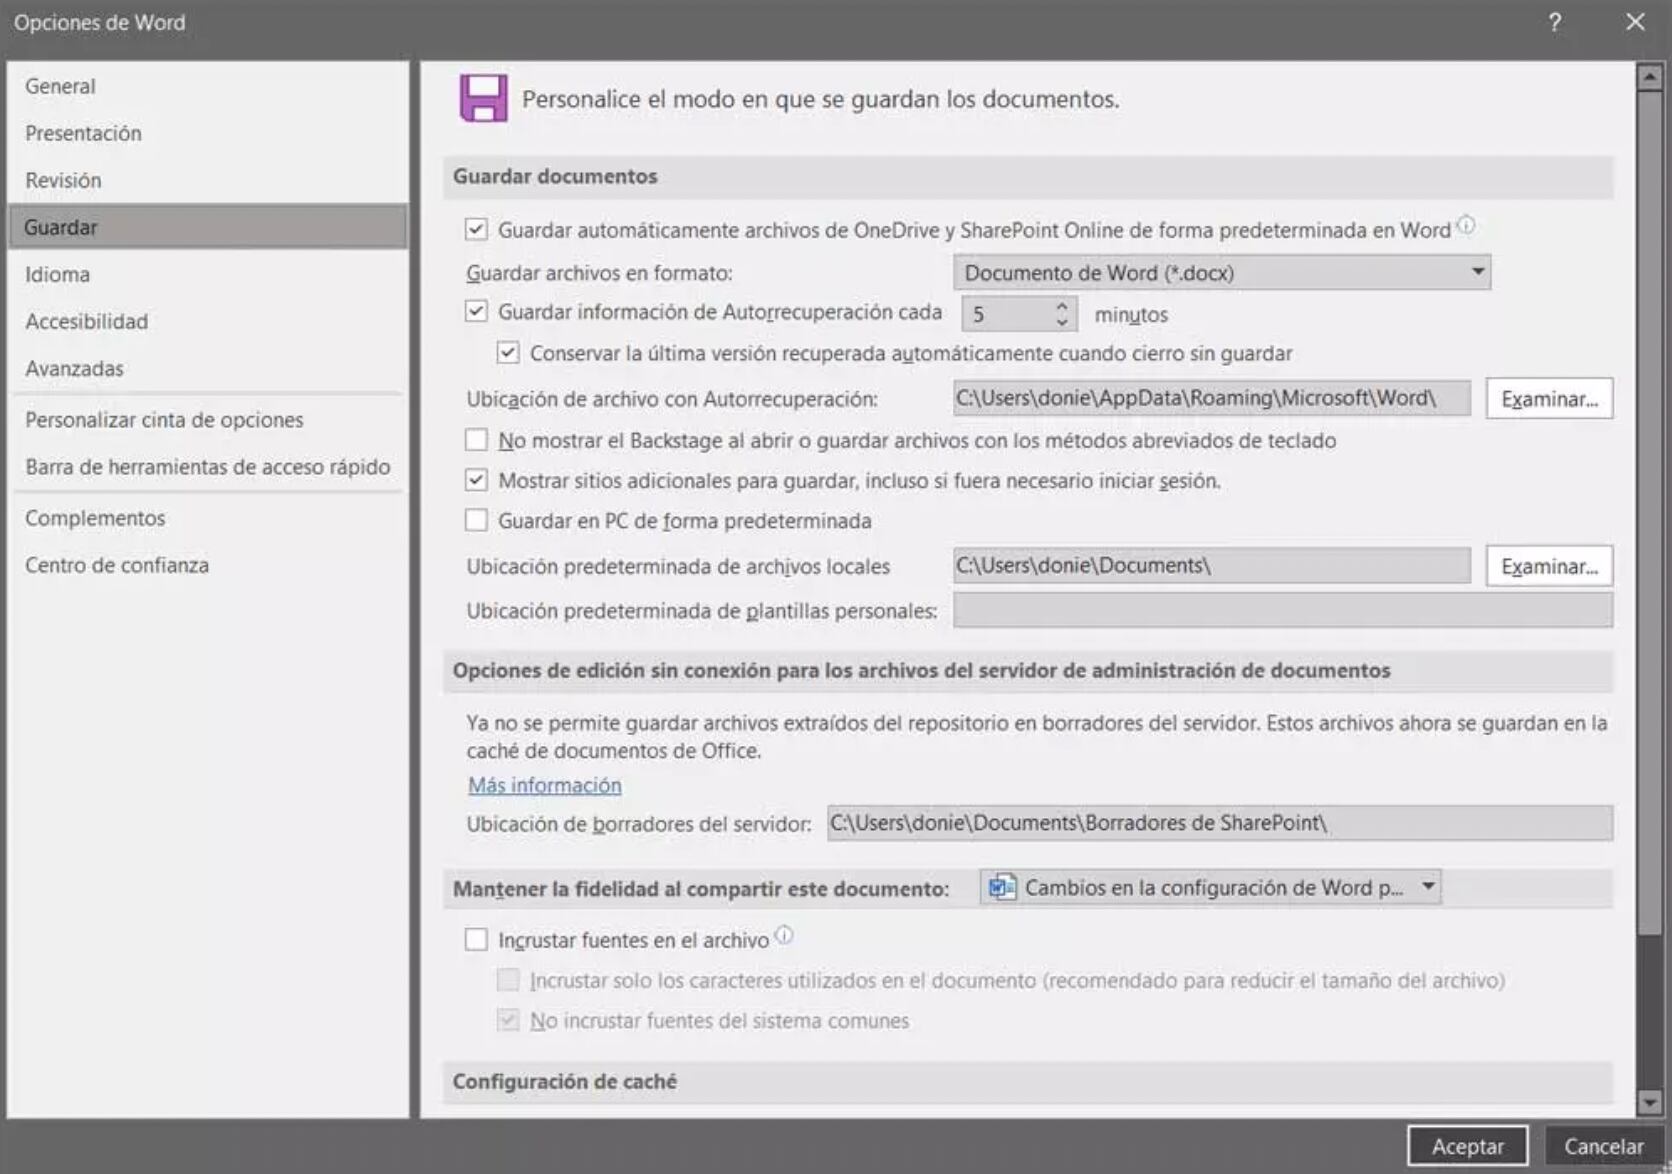Click scrollbar down arrow at bottom
This screenshot has height=1174, width=1672.
[x=1649, y=1102]
